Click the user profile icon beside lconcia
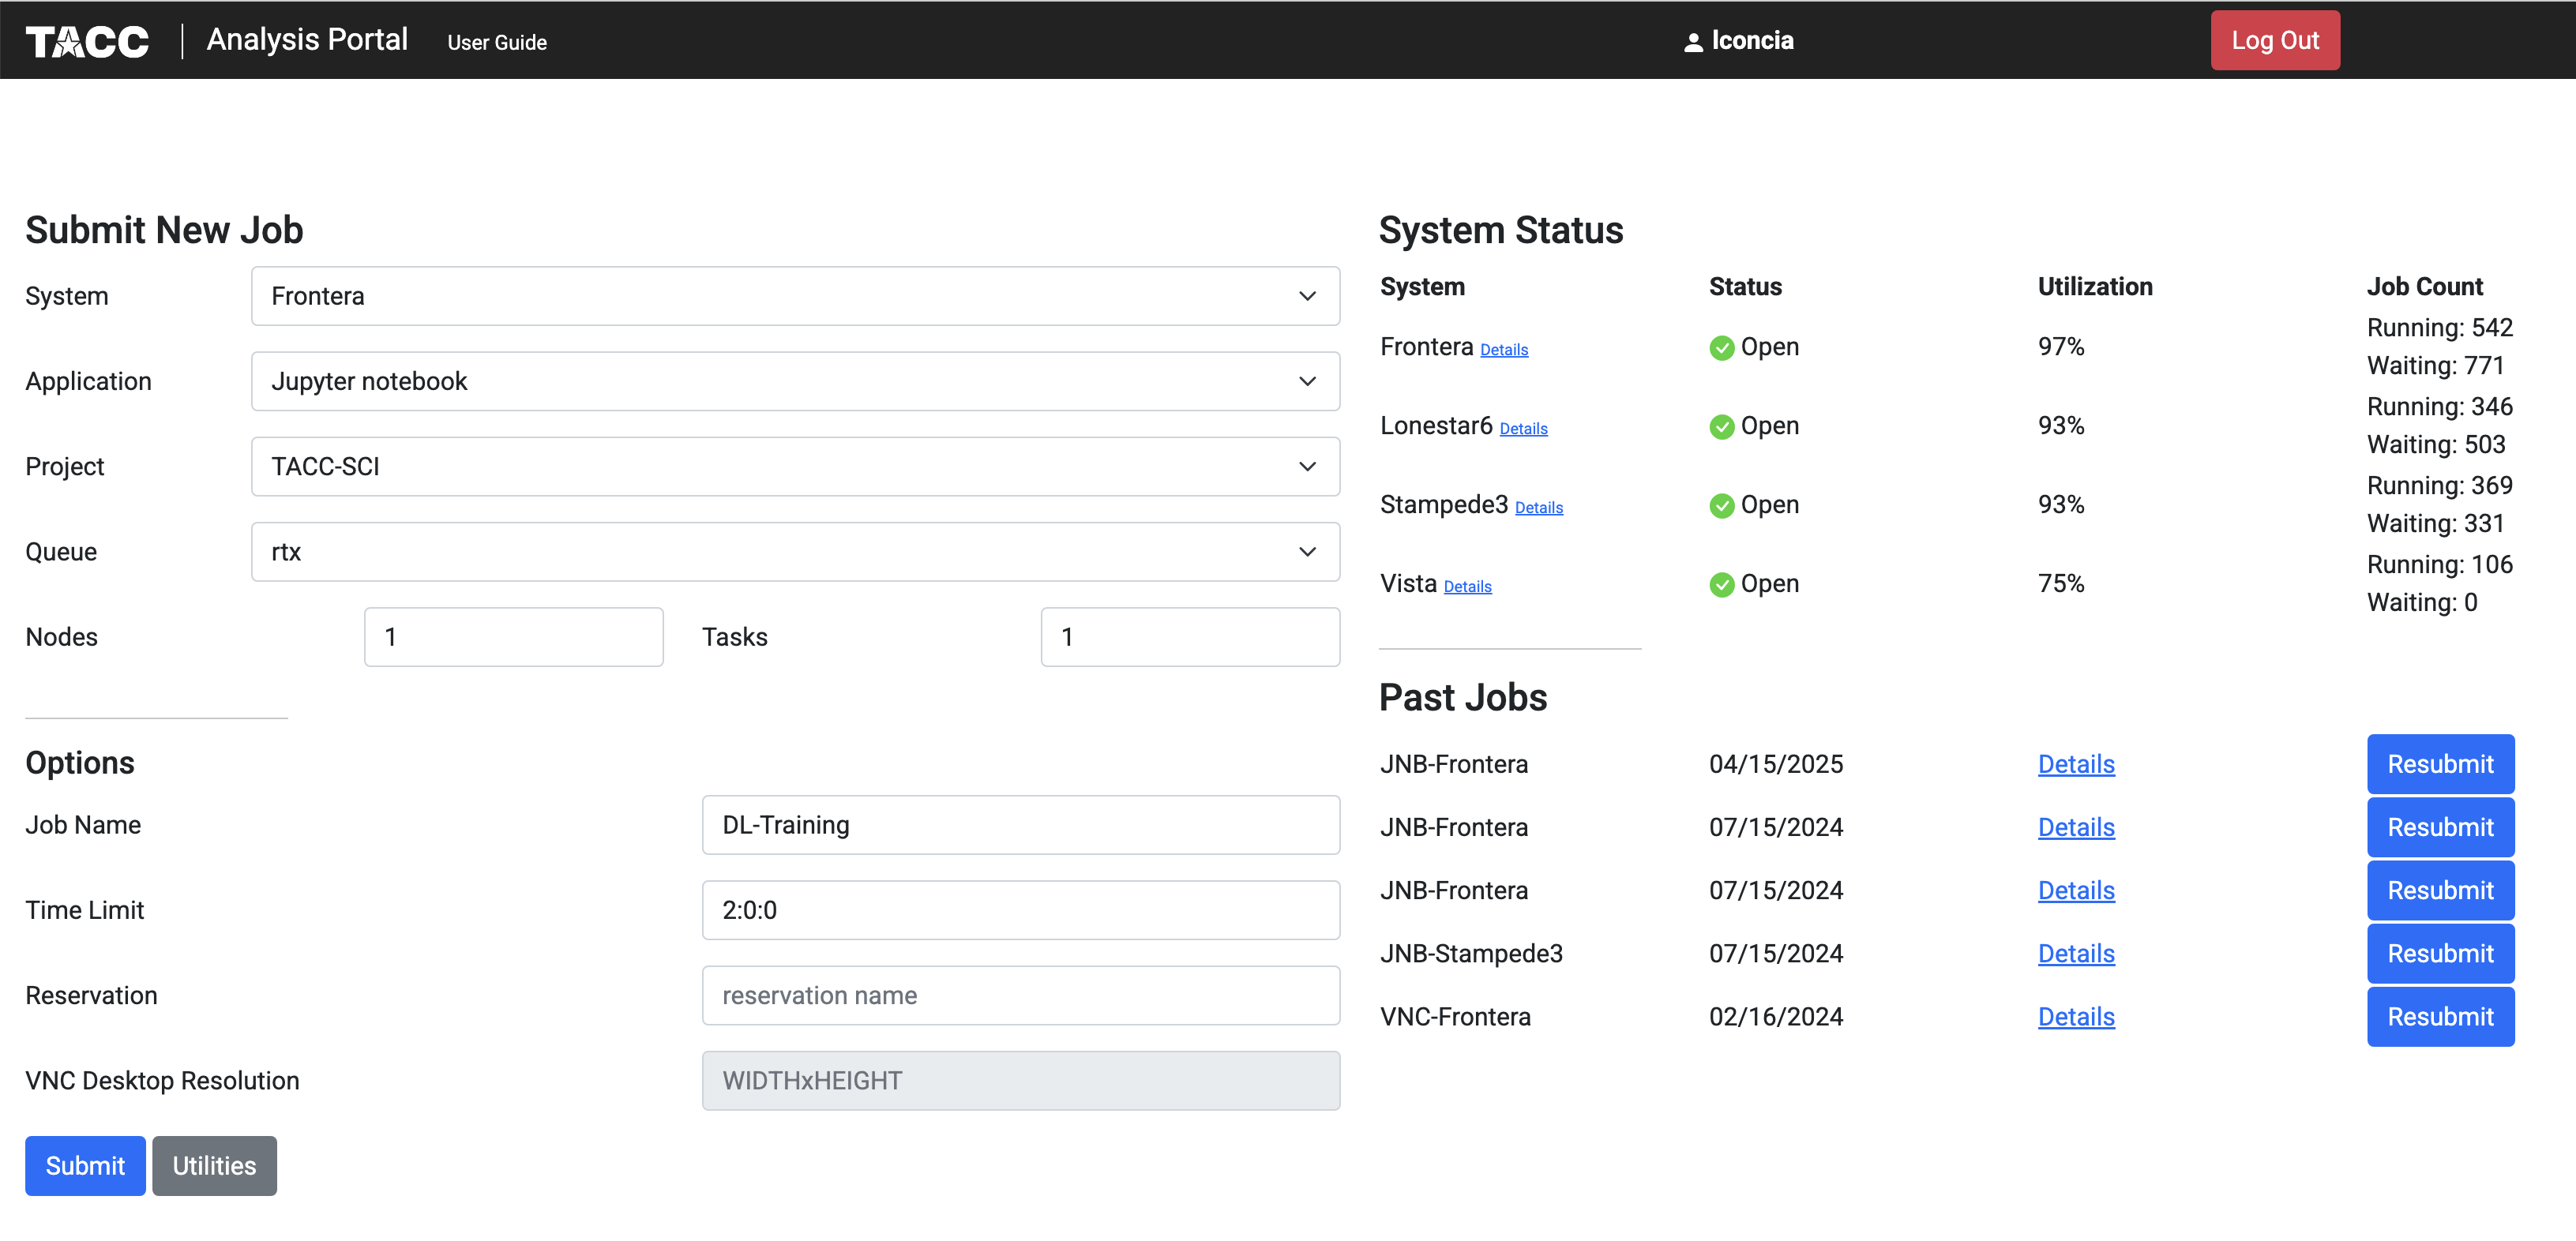The width and height of the screenshot is (2576, 1241). click(1693, 42)
